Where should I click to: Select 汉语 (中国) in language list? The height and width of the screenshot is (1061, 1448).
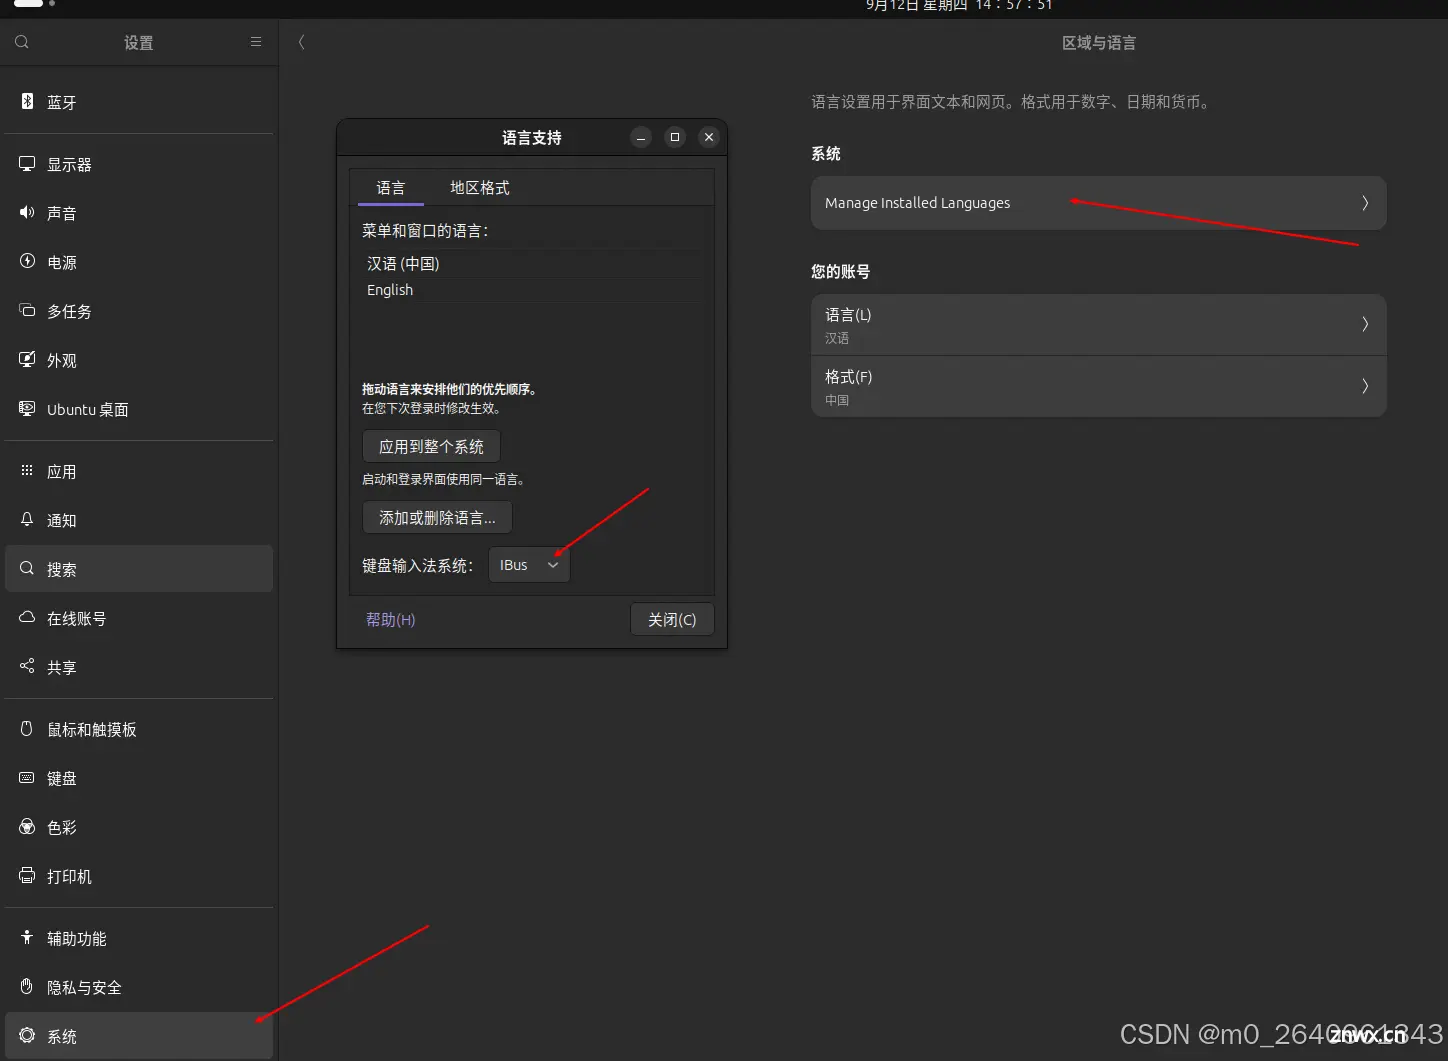[532, 264]
